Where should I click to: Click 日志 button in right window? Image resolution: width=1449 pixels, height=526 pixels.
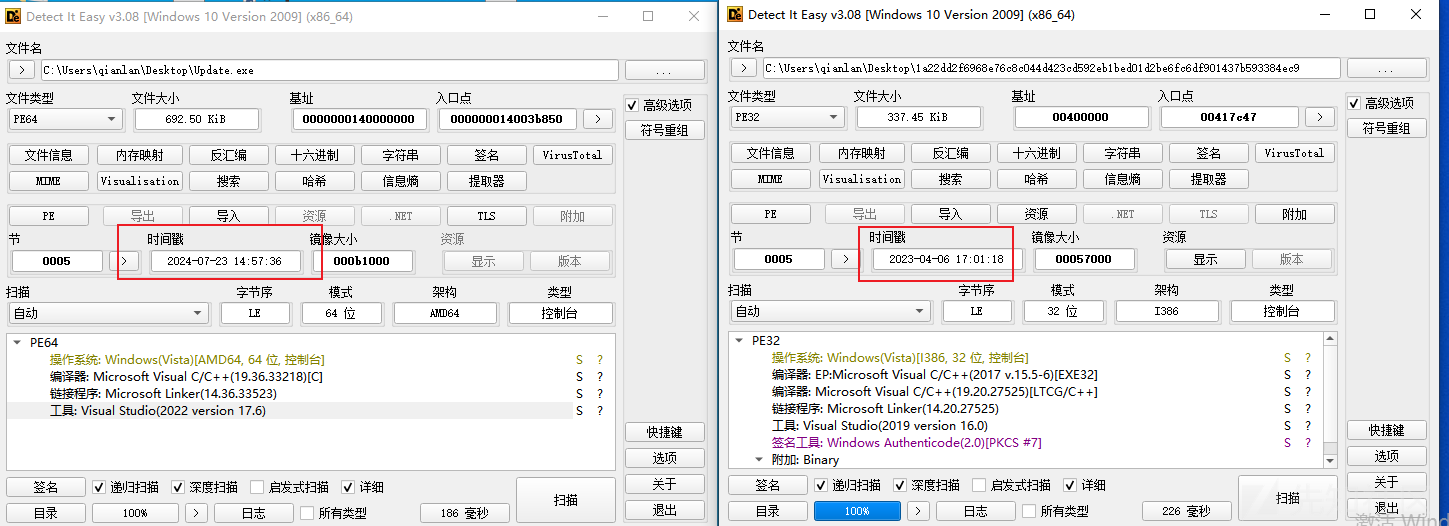(x=976, y=511)
